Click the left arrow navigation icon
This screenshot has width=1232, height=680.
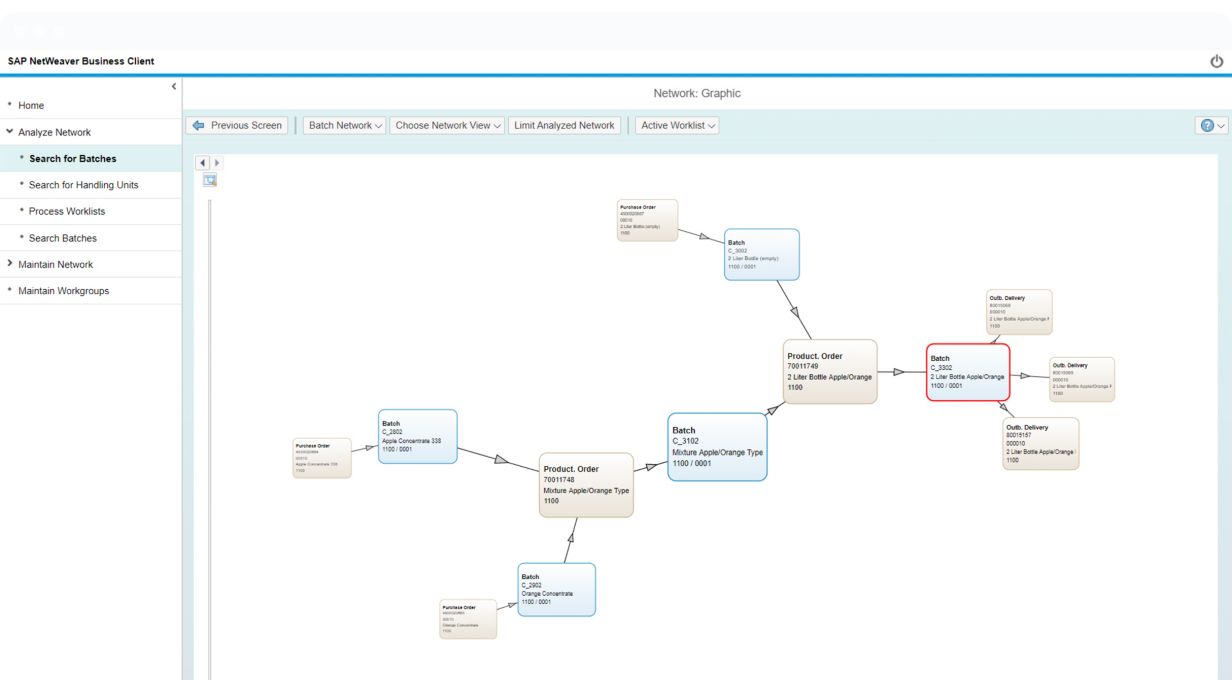click(x=203, y=162)
